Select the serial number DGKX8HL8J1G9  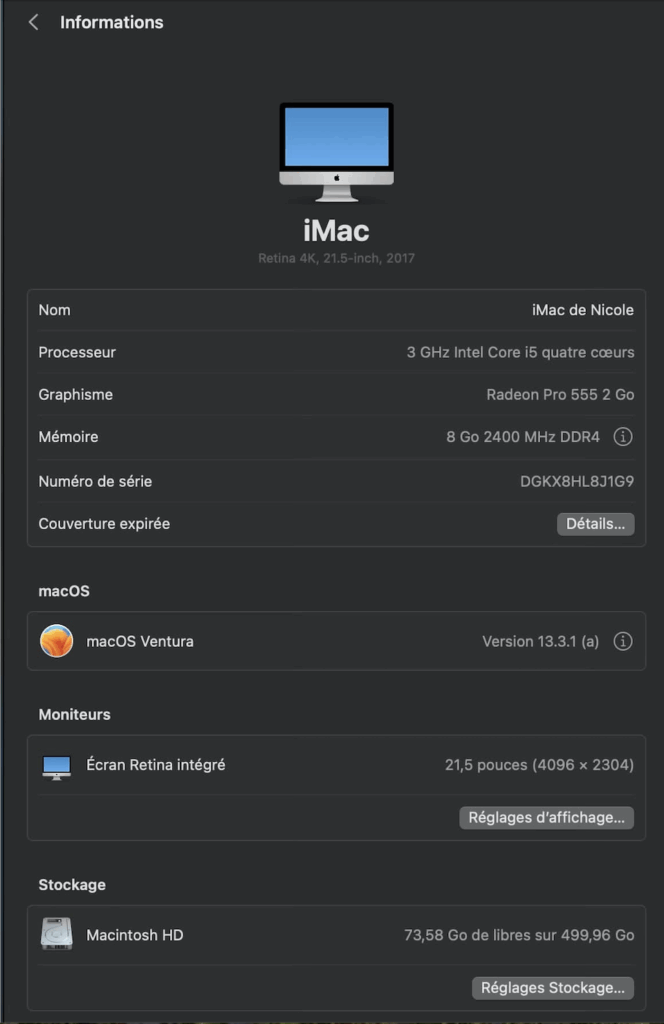[577, 481]
